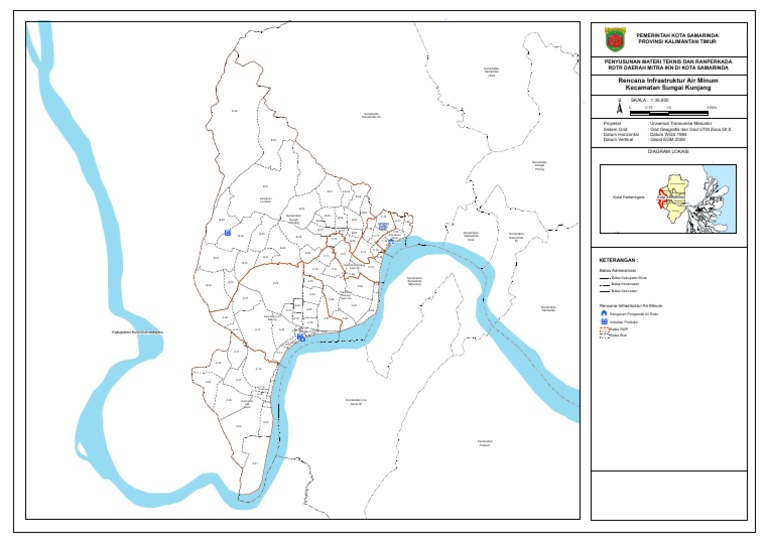Click the Batas Kabupaten/Kota line symbol in legend
The width and height of the screenshot is (768, 542).
[x=604, y=278]
